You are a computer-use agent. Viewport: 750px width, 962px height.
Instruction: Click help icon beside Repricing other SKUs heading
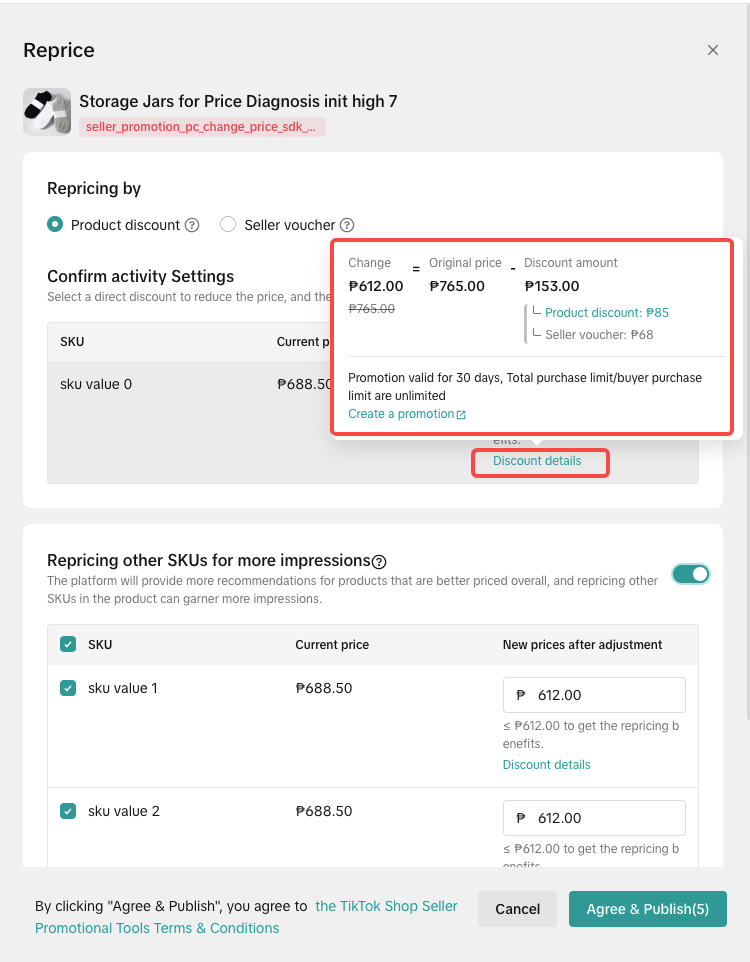[x=379, y=562]
